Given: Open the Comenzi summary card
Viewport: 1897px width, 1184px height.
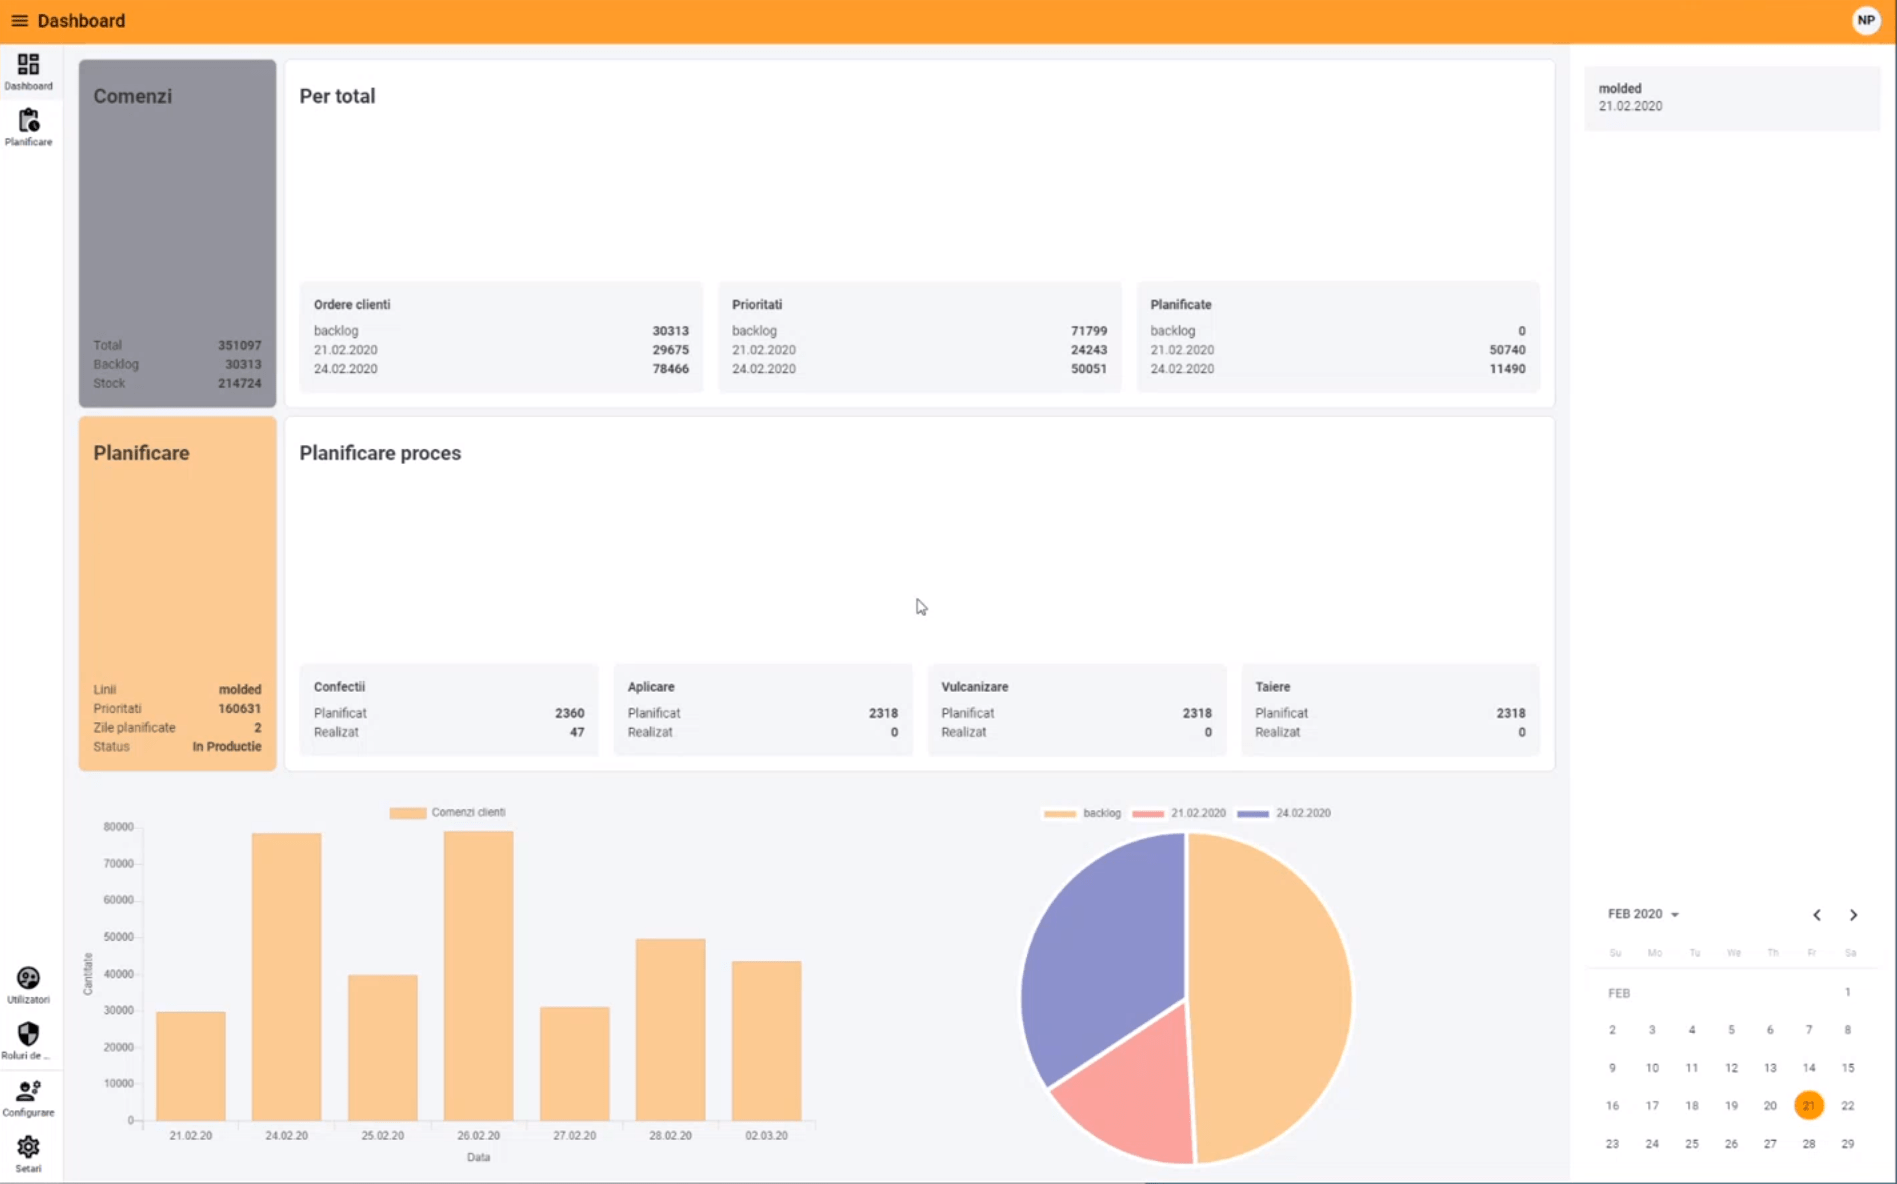Looking at the screenshot, I should (x=177, y=233).
